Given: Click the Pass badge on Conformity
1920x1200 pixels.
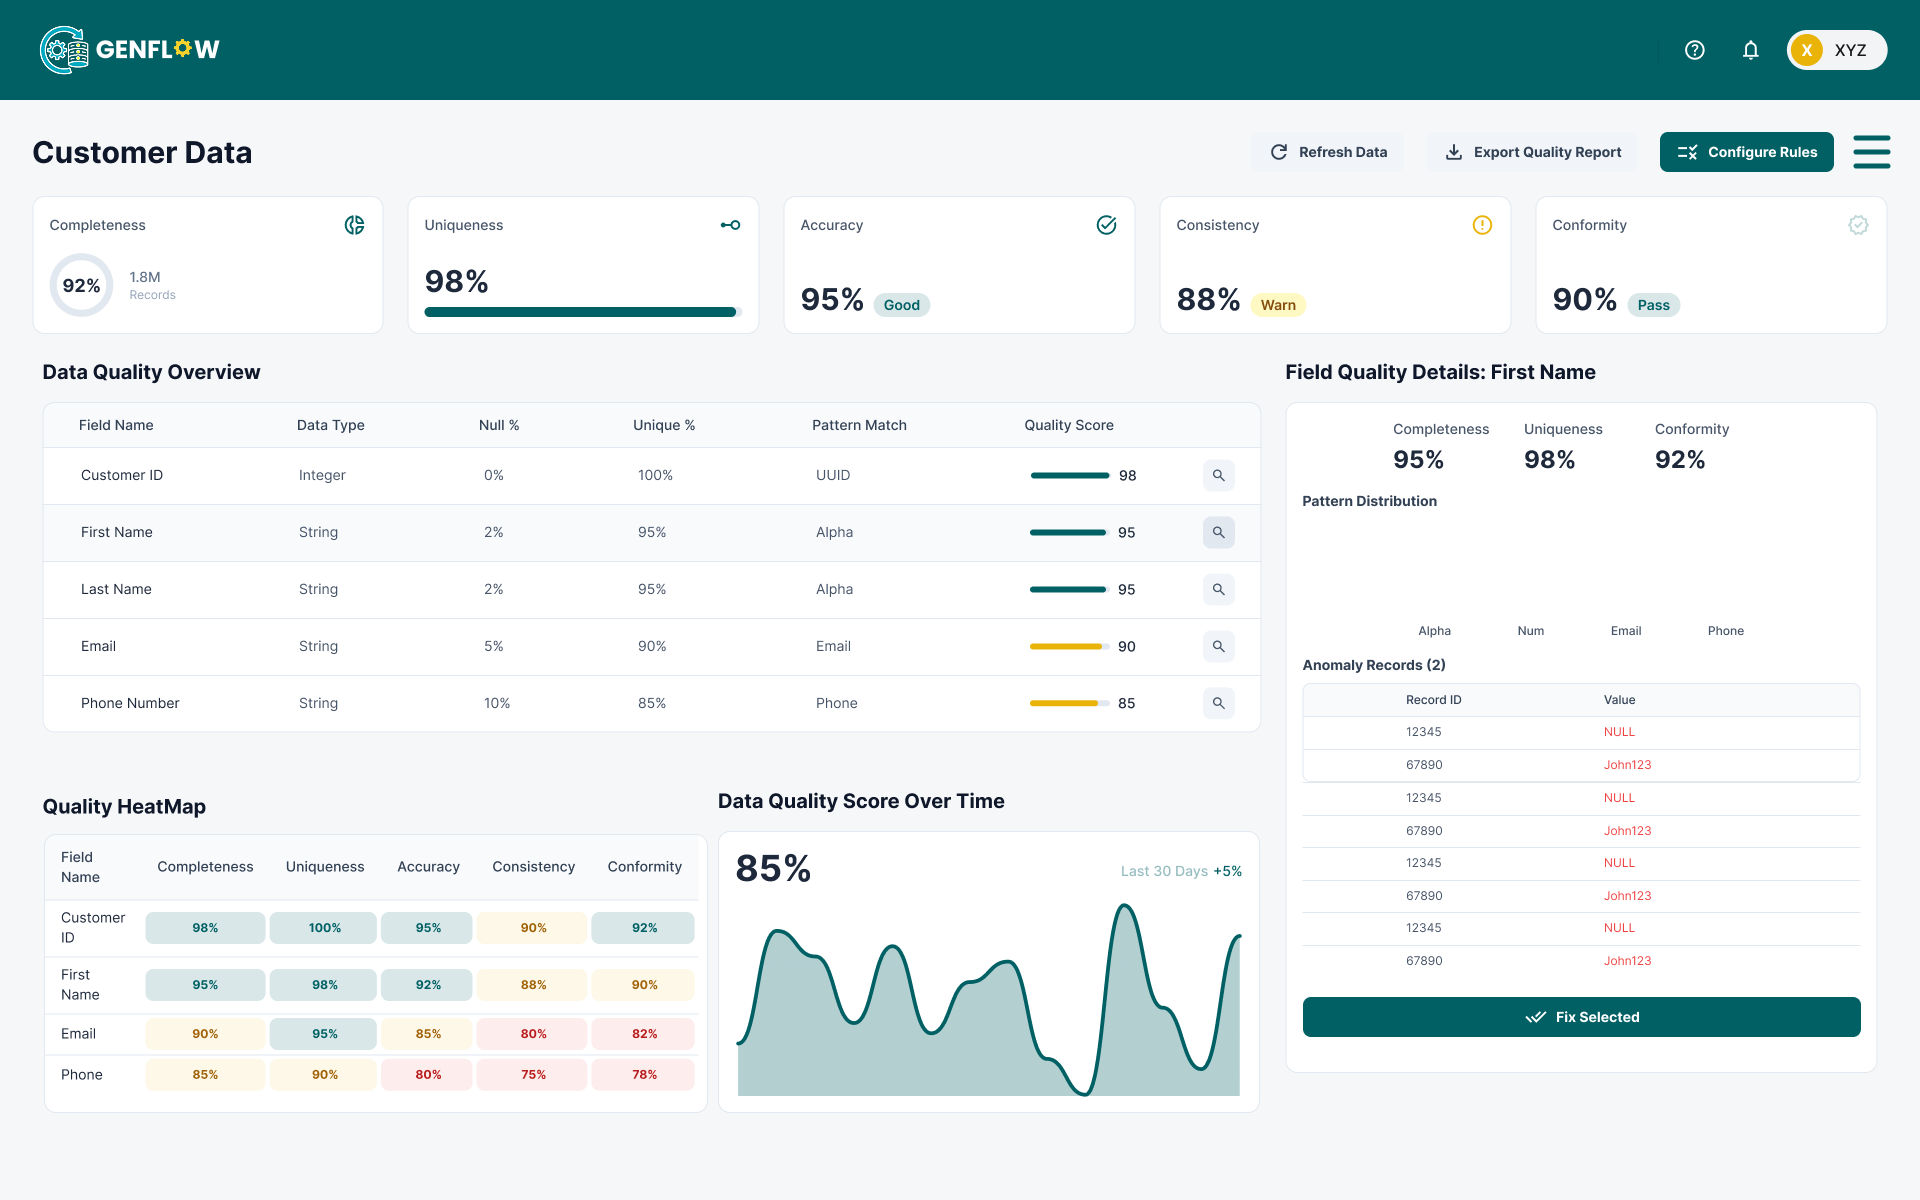Looking at the screenshot, I should point(1653,305).
